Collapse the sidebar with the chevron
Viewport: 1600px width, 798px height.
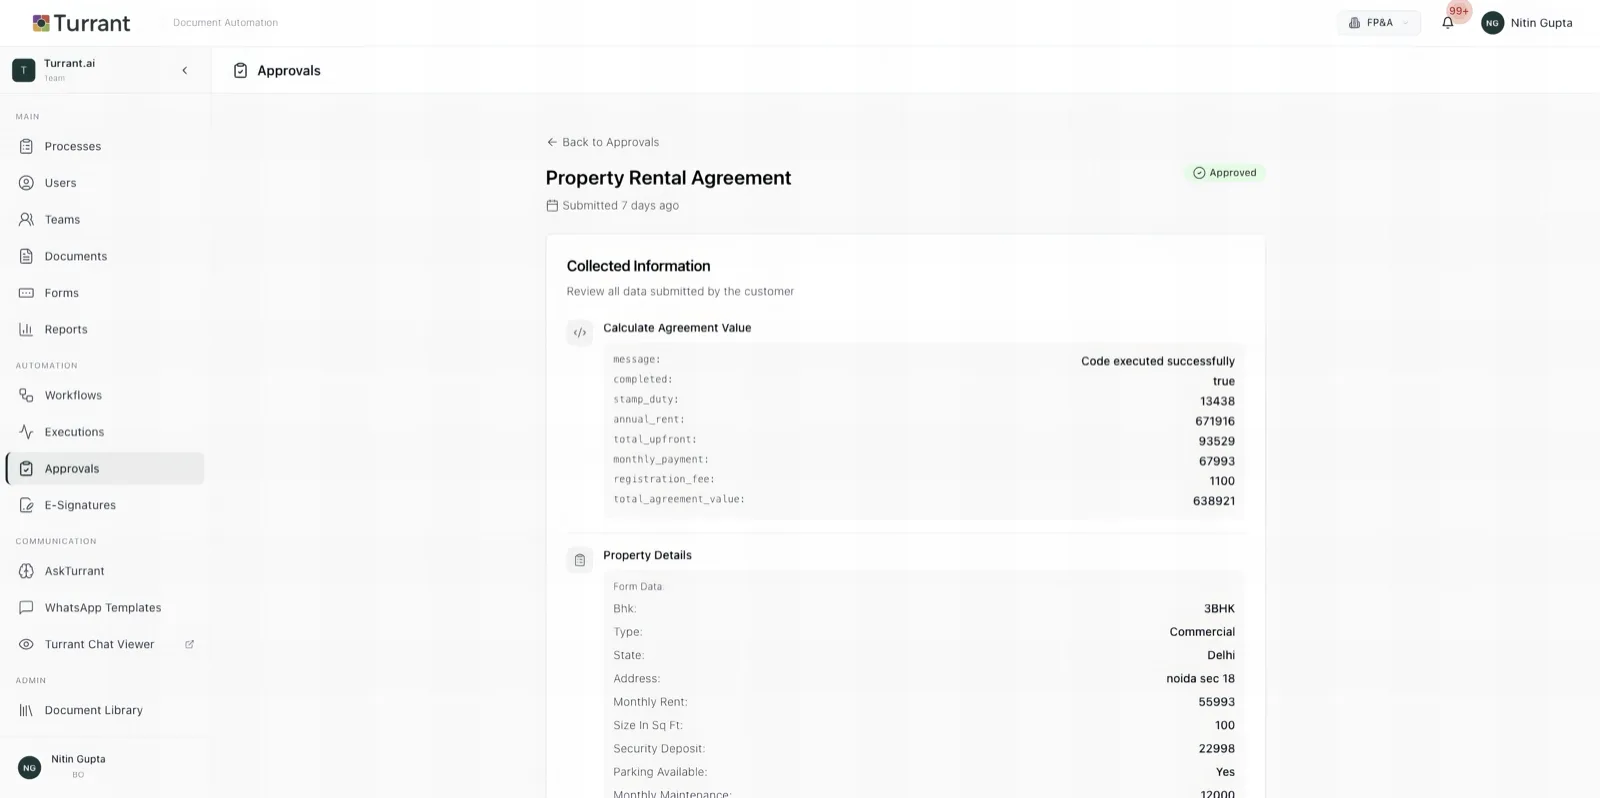tap(184, 70)
